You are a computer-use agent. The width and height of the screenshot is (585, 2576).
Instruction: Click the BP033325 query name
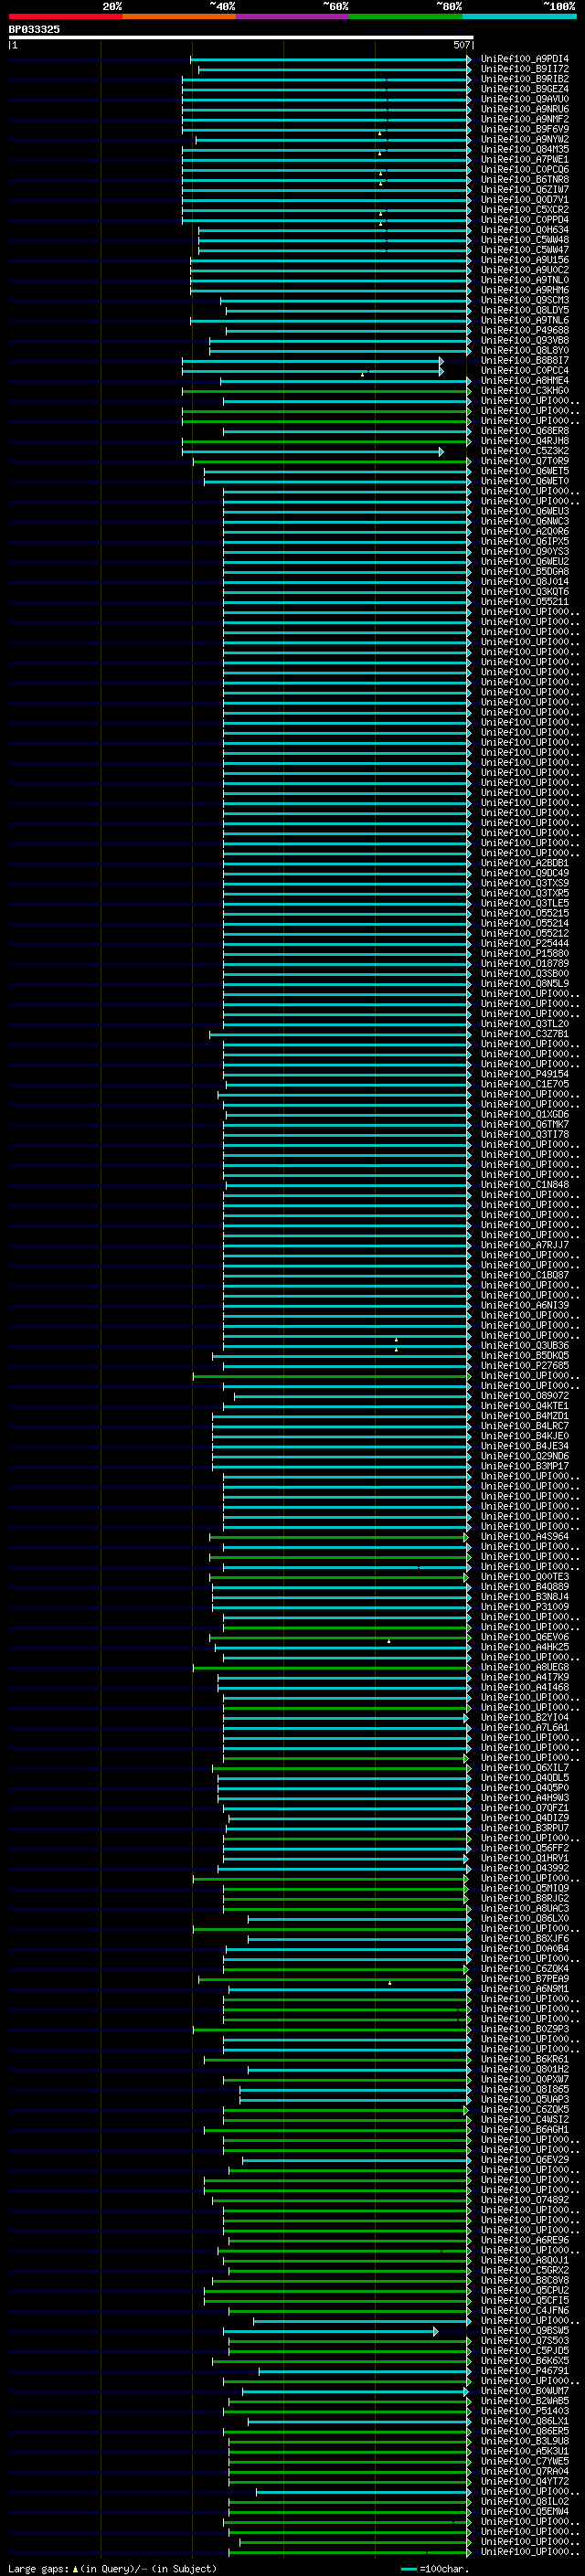[x=34, y=29]
